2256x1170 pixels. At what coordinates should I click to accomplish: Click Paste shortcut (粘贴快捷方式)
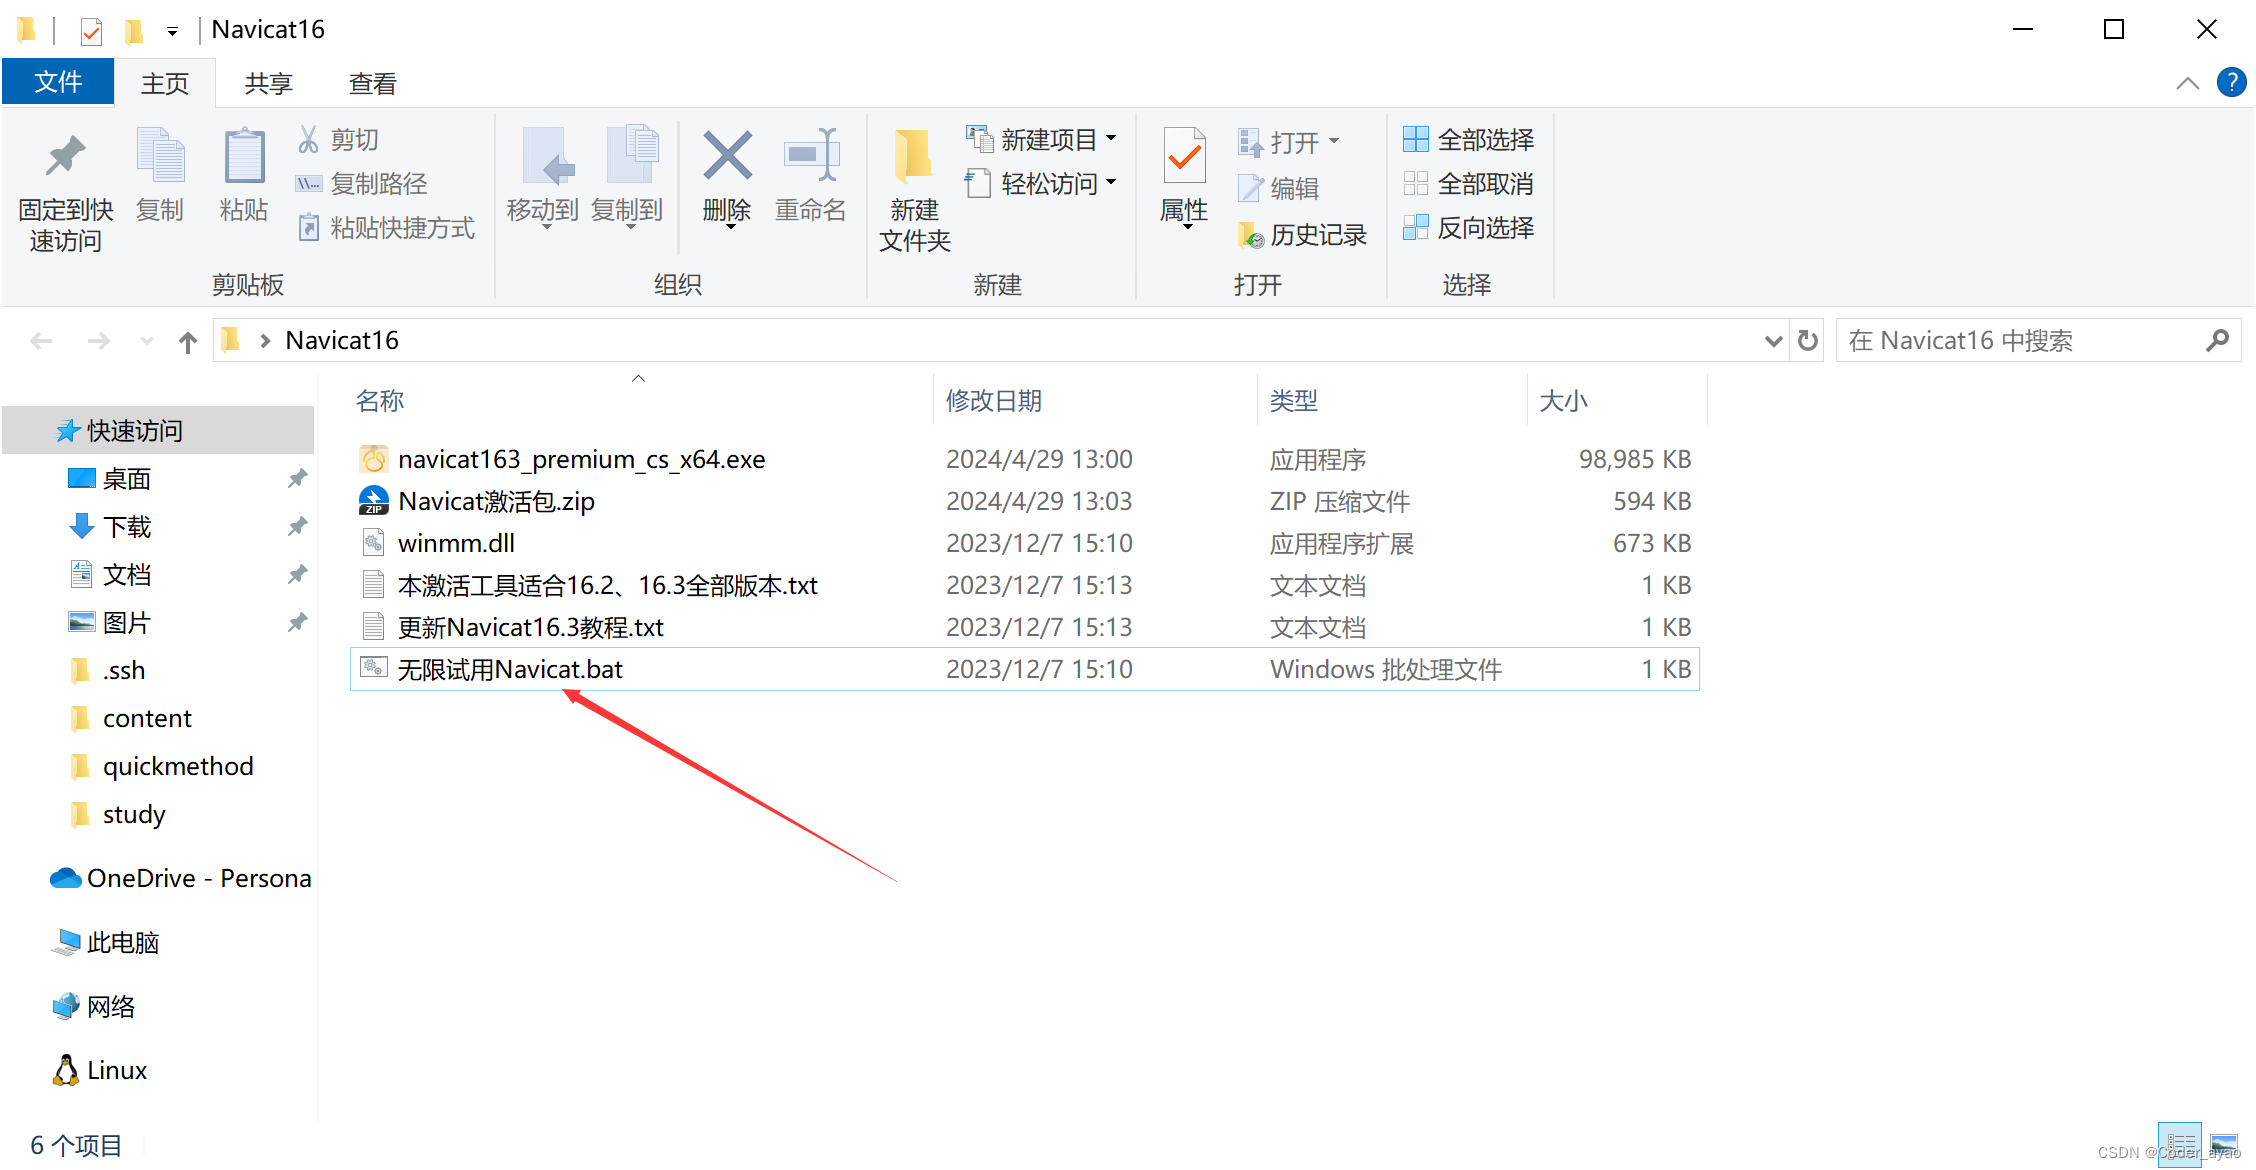386,228
